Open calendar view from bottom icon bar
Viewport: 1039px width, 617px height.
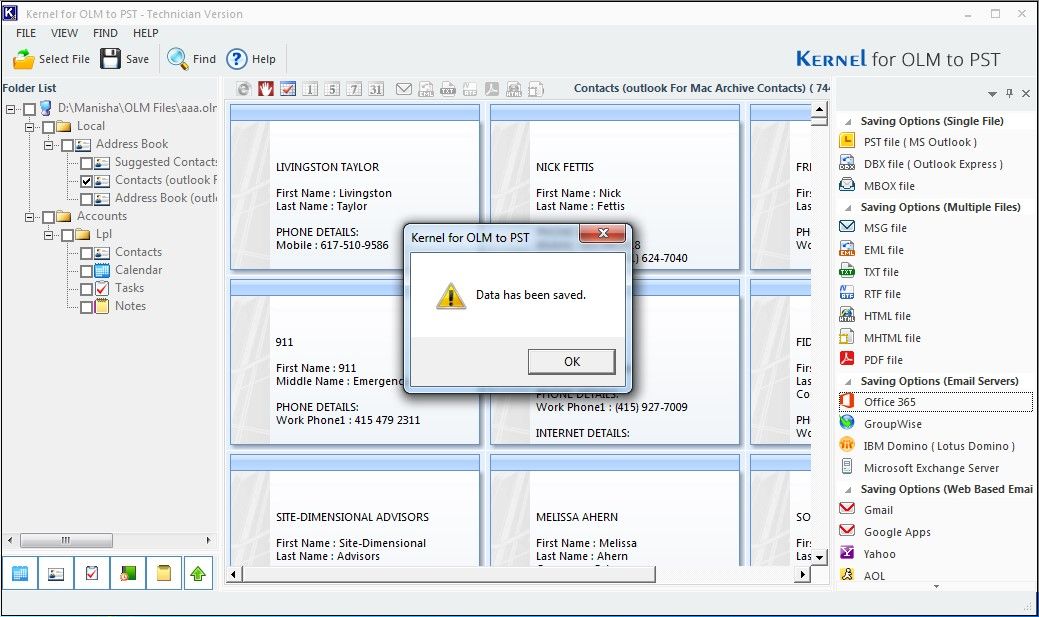[20, 573]
